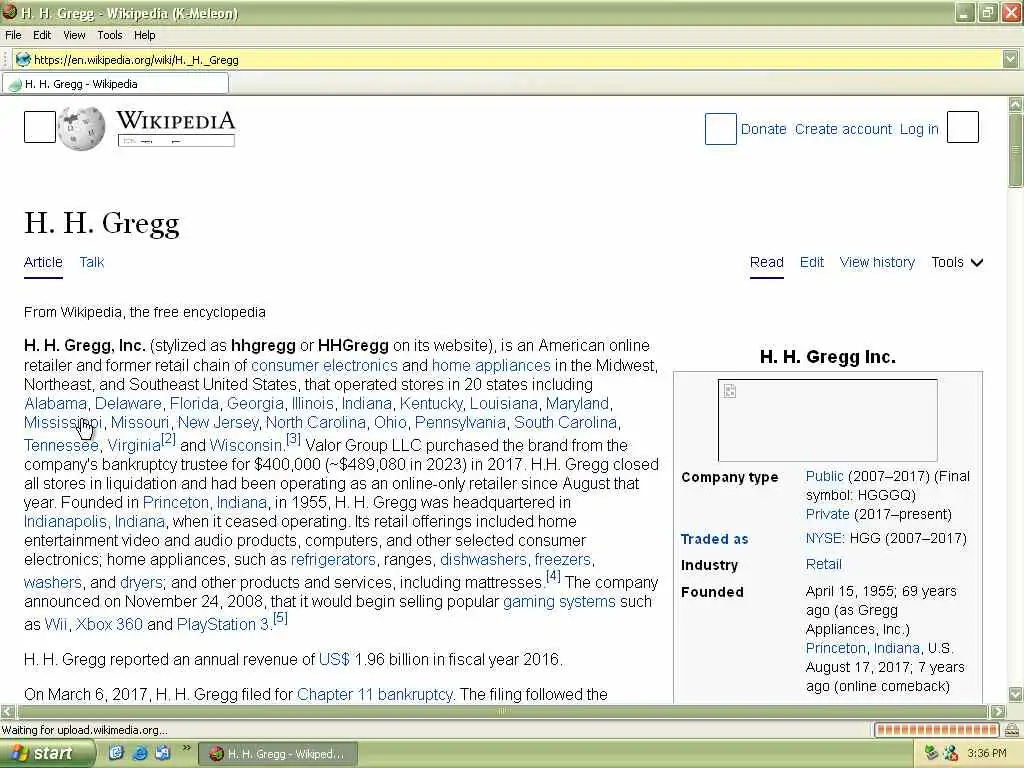This screenshot has width=1024, height=768.
Task: Click the K-Meleon icon in the title bar
Action: coord(9,12)
